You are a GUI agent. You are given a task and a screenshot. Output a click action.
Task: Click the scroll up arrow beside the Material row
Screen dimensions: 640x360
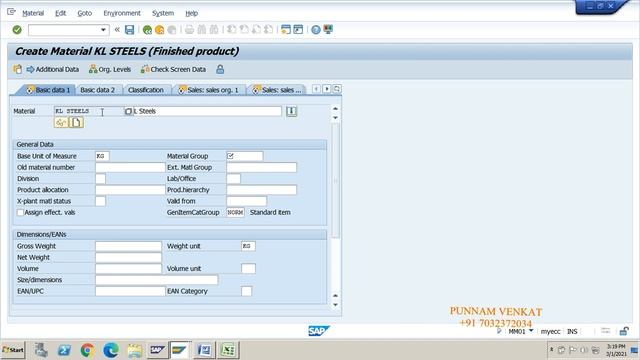pos(336,109)
